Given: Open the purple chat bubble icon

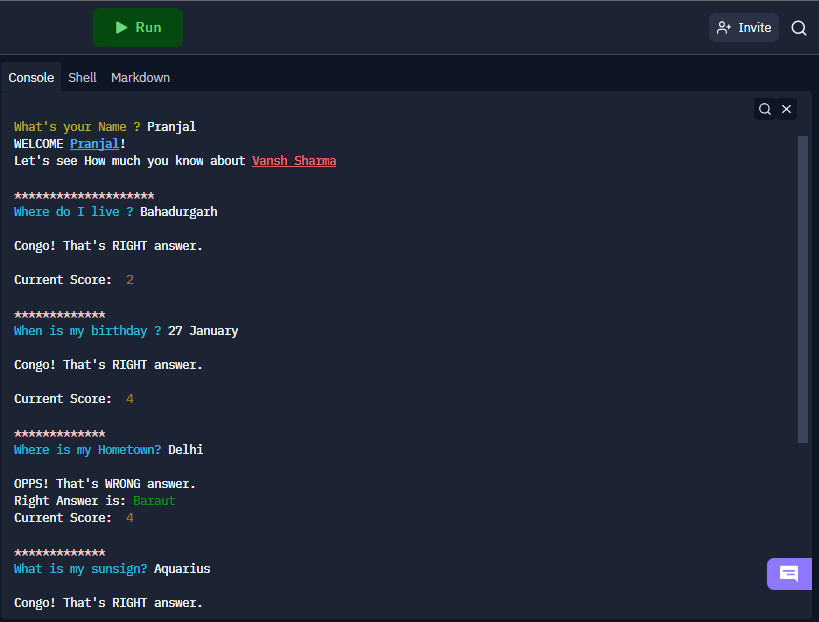Looking at the screenshot, I should pos(789,574).
